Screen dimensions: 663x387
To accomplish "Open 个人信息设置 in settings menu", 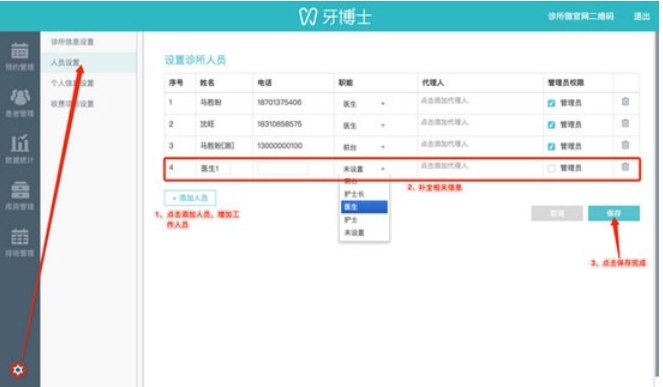I will pos(72,83).
